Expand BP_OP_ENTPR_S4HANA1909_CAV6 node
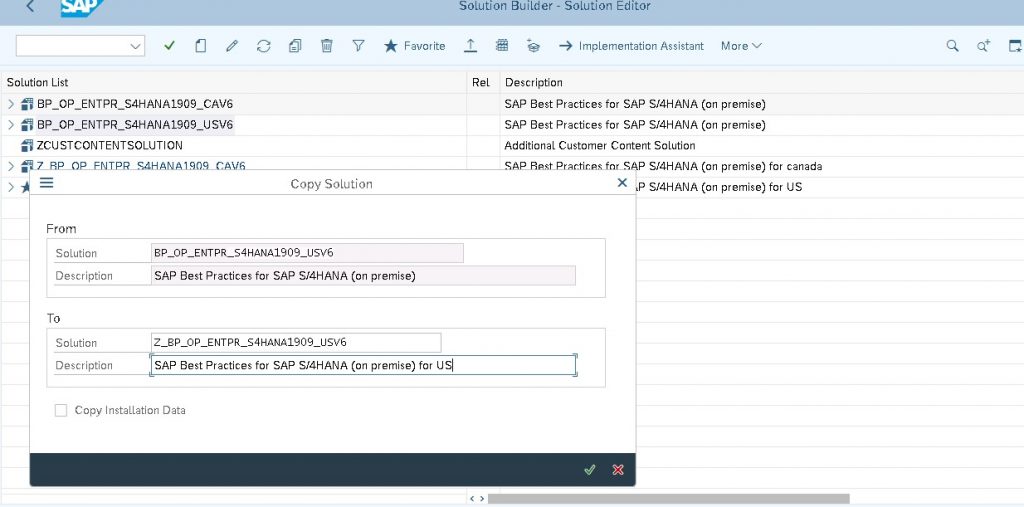The image size is (1024, 507). (x=11, y=104)
